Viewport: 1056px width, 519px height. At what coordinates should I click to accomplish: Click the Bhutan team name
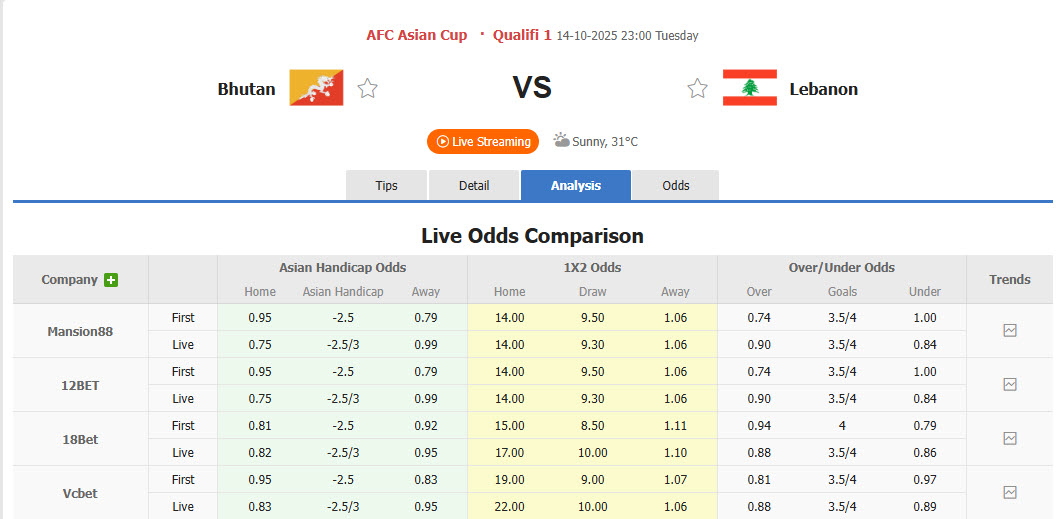tap(246, 89)
